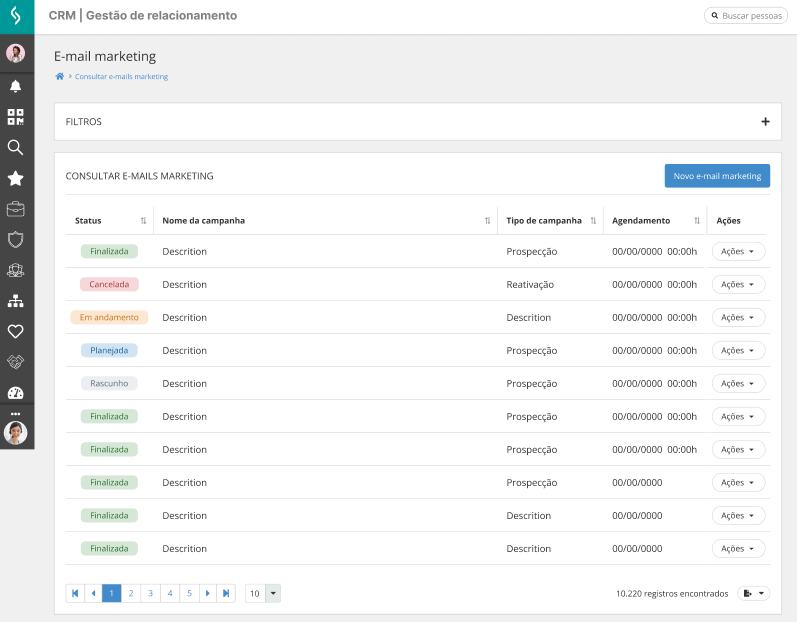Open the handshake icon in sidebar
The width and height of the screenshot is (797, 622).
(15, 361)
